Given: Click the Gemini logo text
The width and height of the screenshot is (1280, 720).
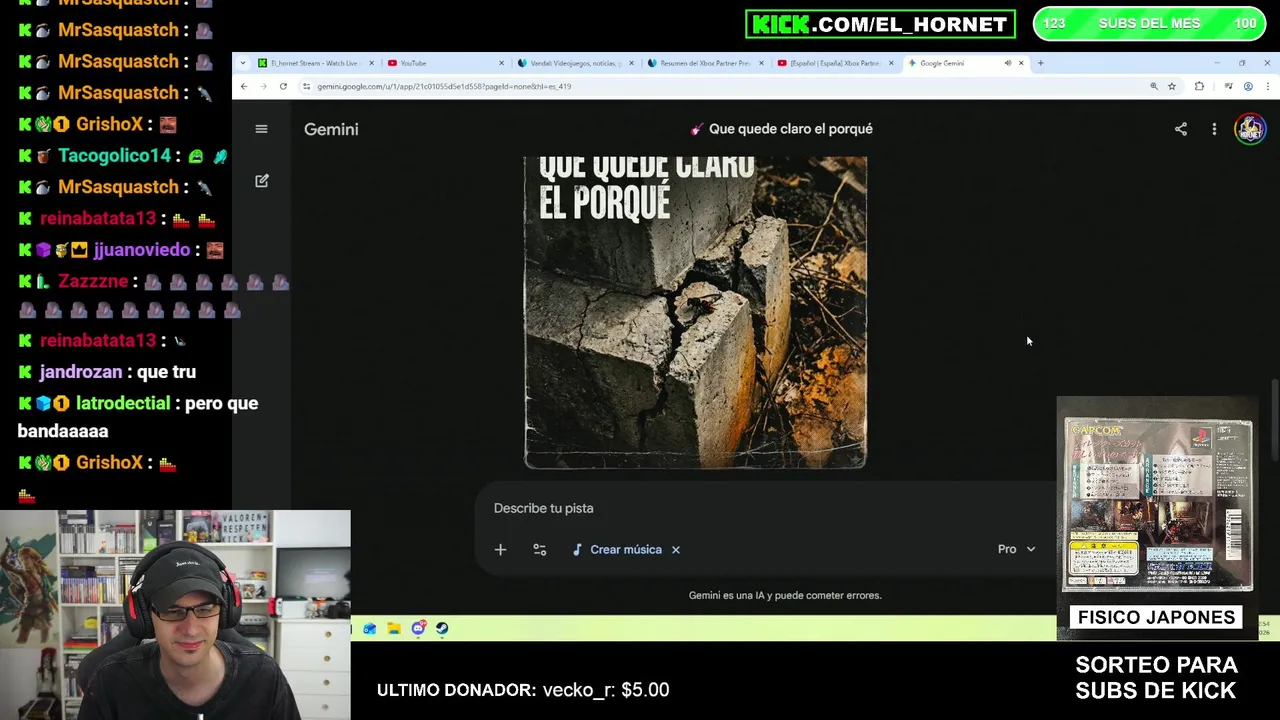Looking at the screenshot, I should click(331, 129).
